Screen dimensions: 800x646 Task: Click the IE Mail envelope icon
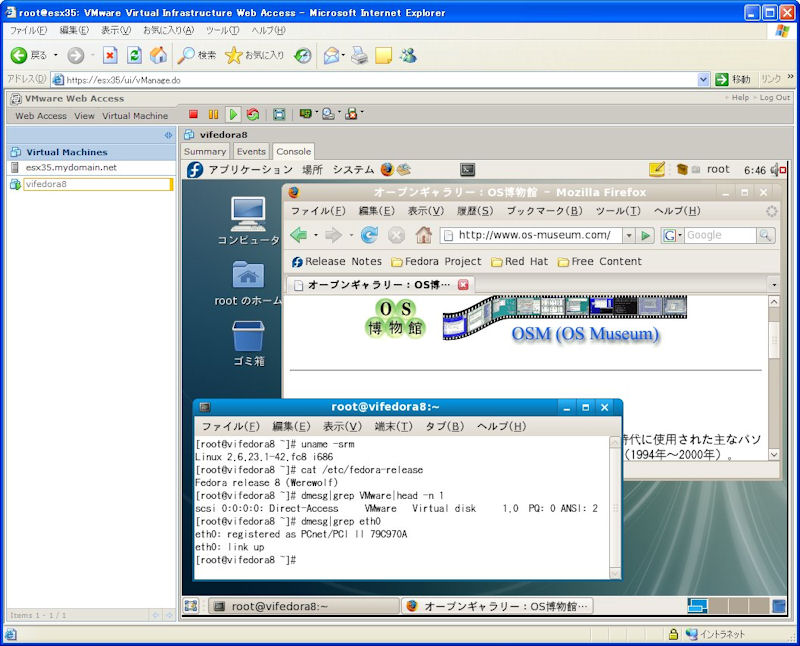(331, 55)
